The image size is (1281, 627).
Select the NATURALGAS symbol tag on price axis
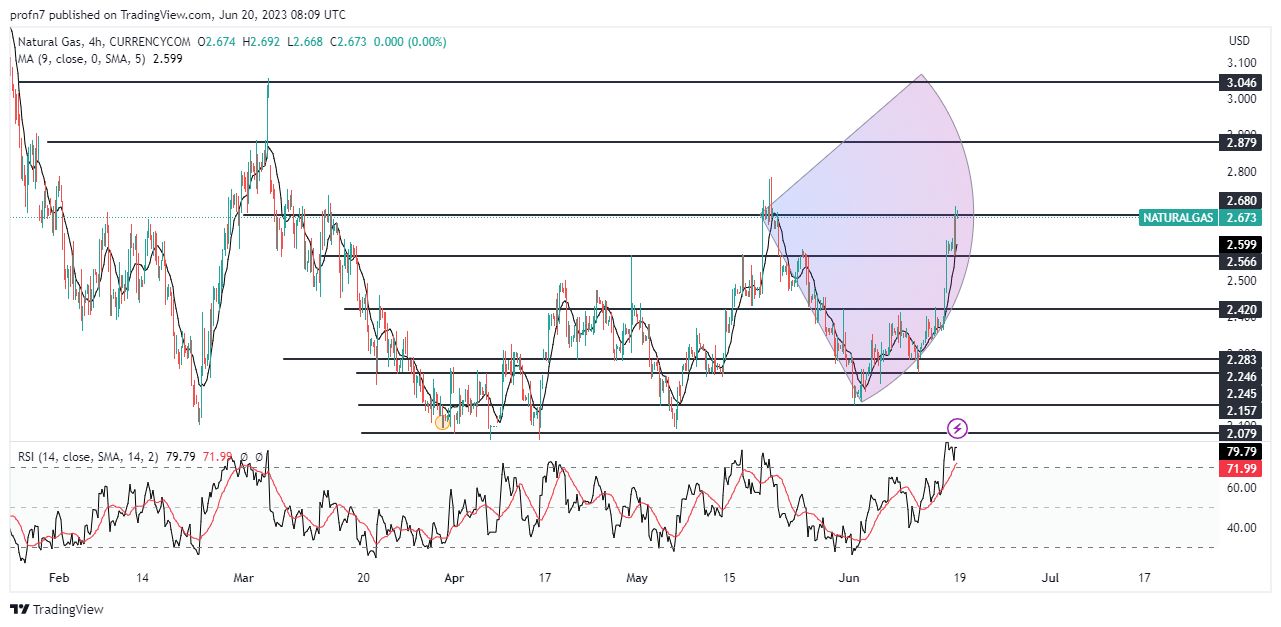coord(1178,217)
